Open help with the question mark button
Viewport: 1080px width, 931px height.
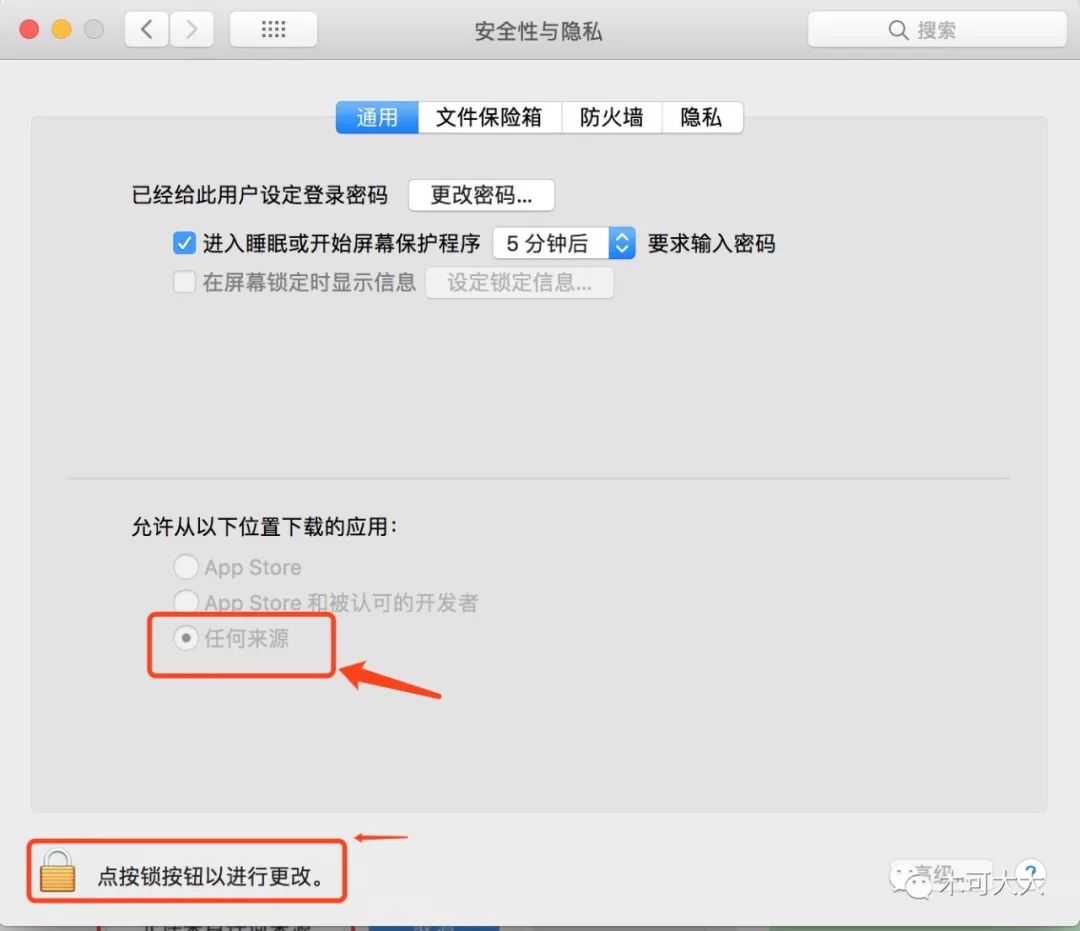pos(1030,872)
